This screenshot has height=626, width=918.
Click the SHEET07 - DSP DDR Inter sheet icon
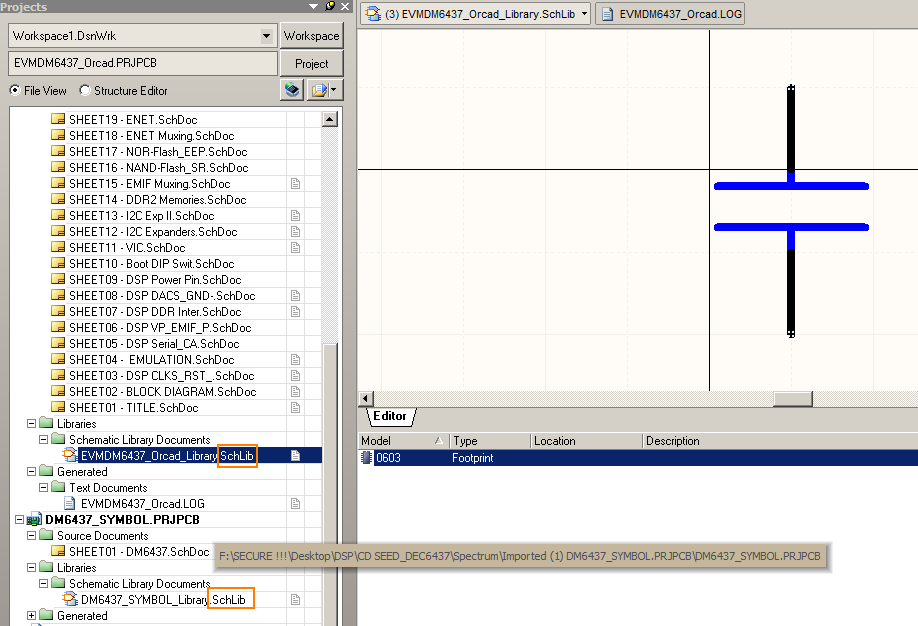[58, 311]
